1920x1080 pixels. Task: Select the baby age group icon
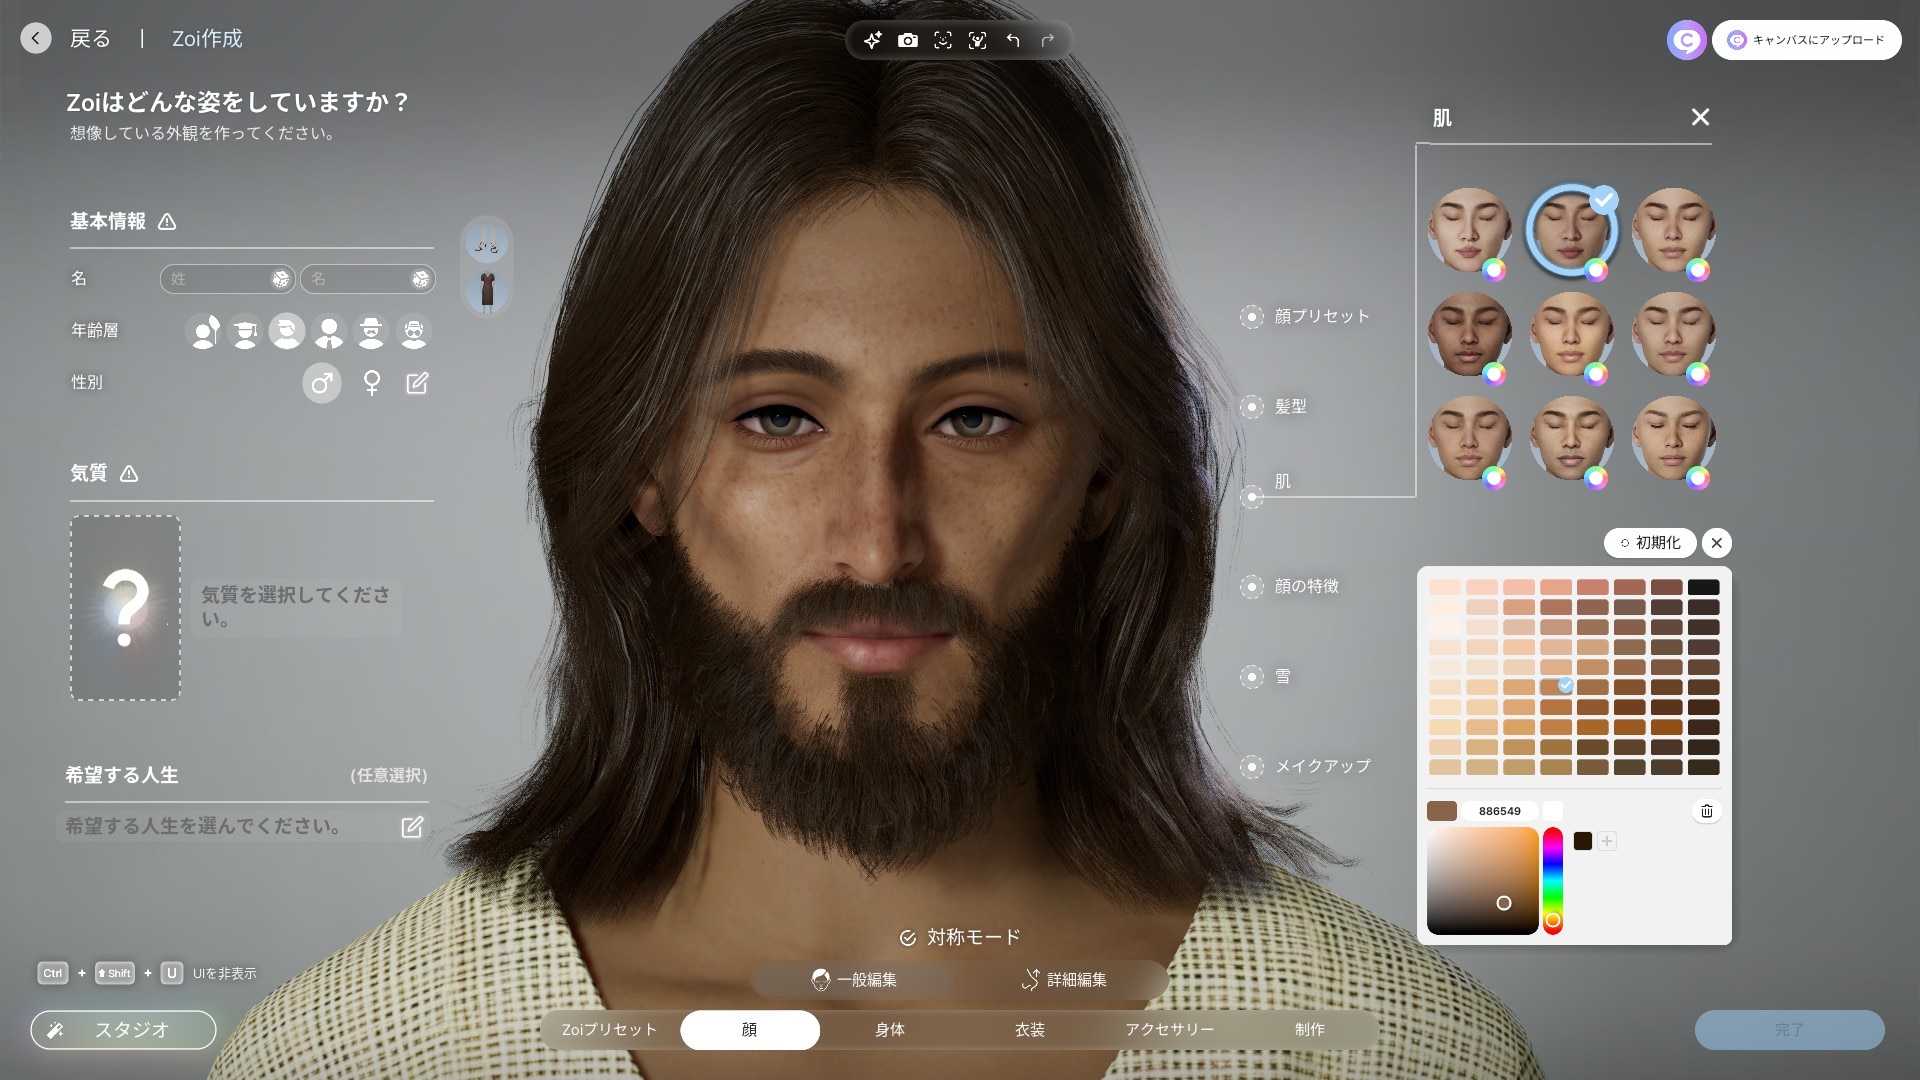tap(204, 331)
